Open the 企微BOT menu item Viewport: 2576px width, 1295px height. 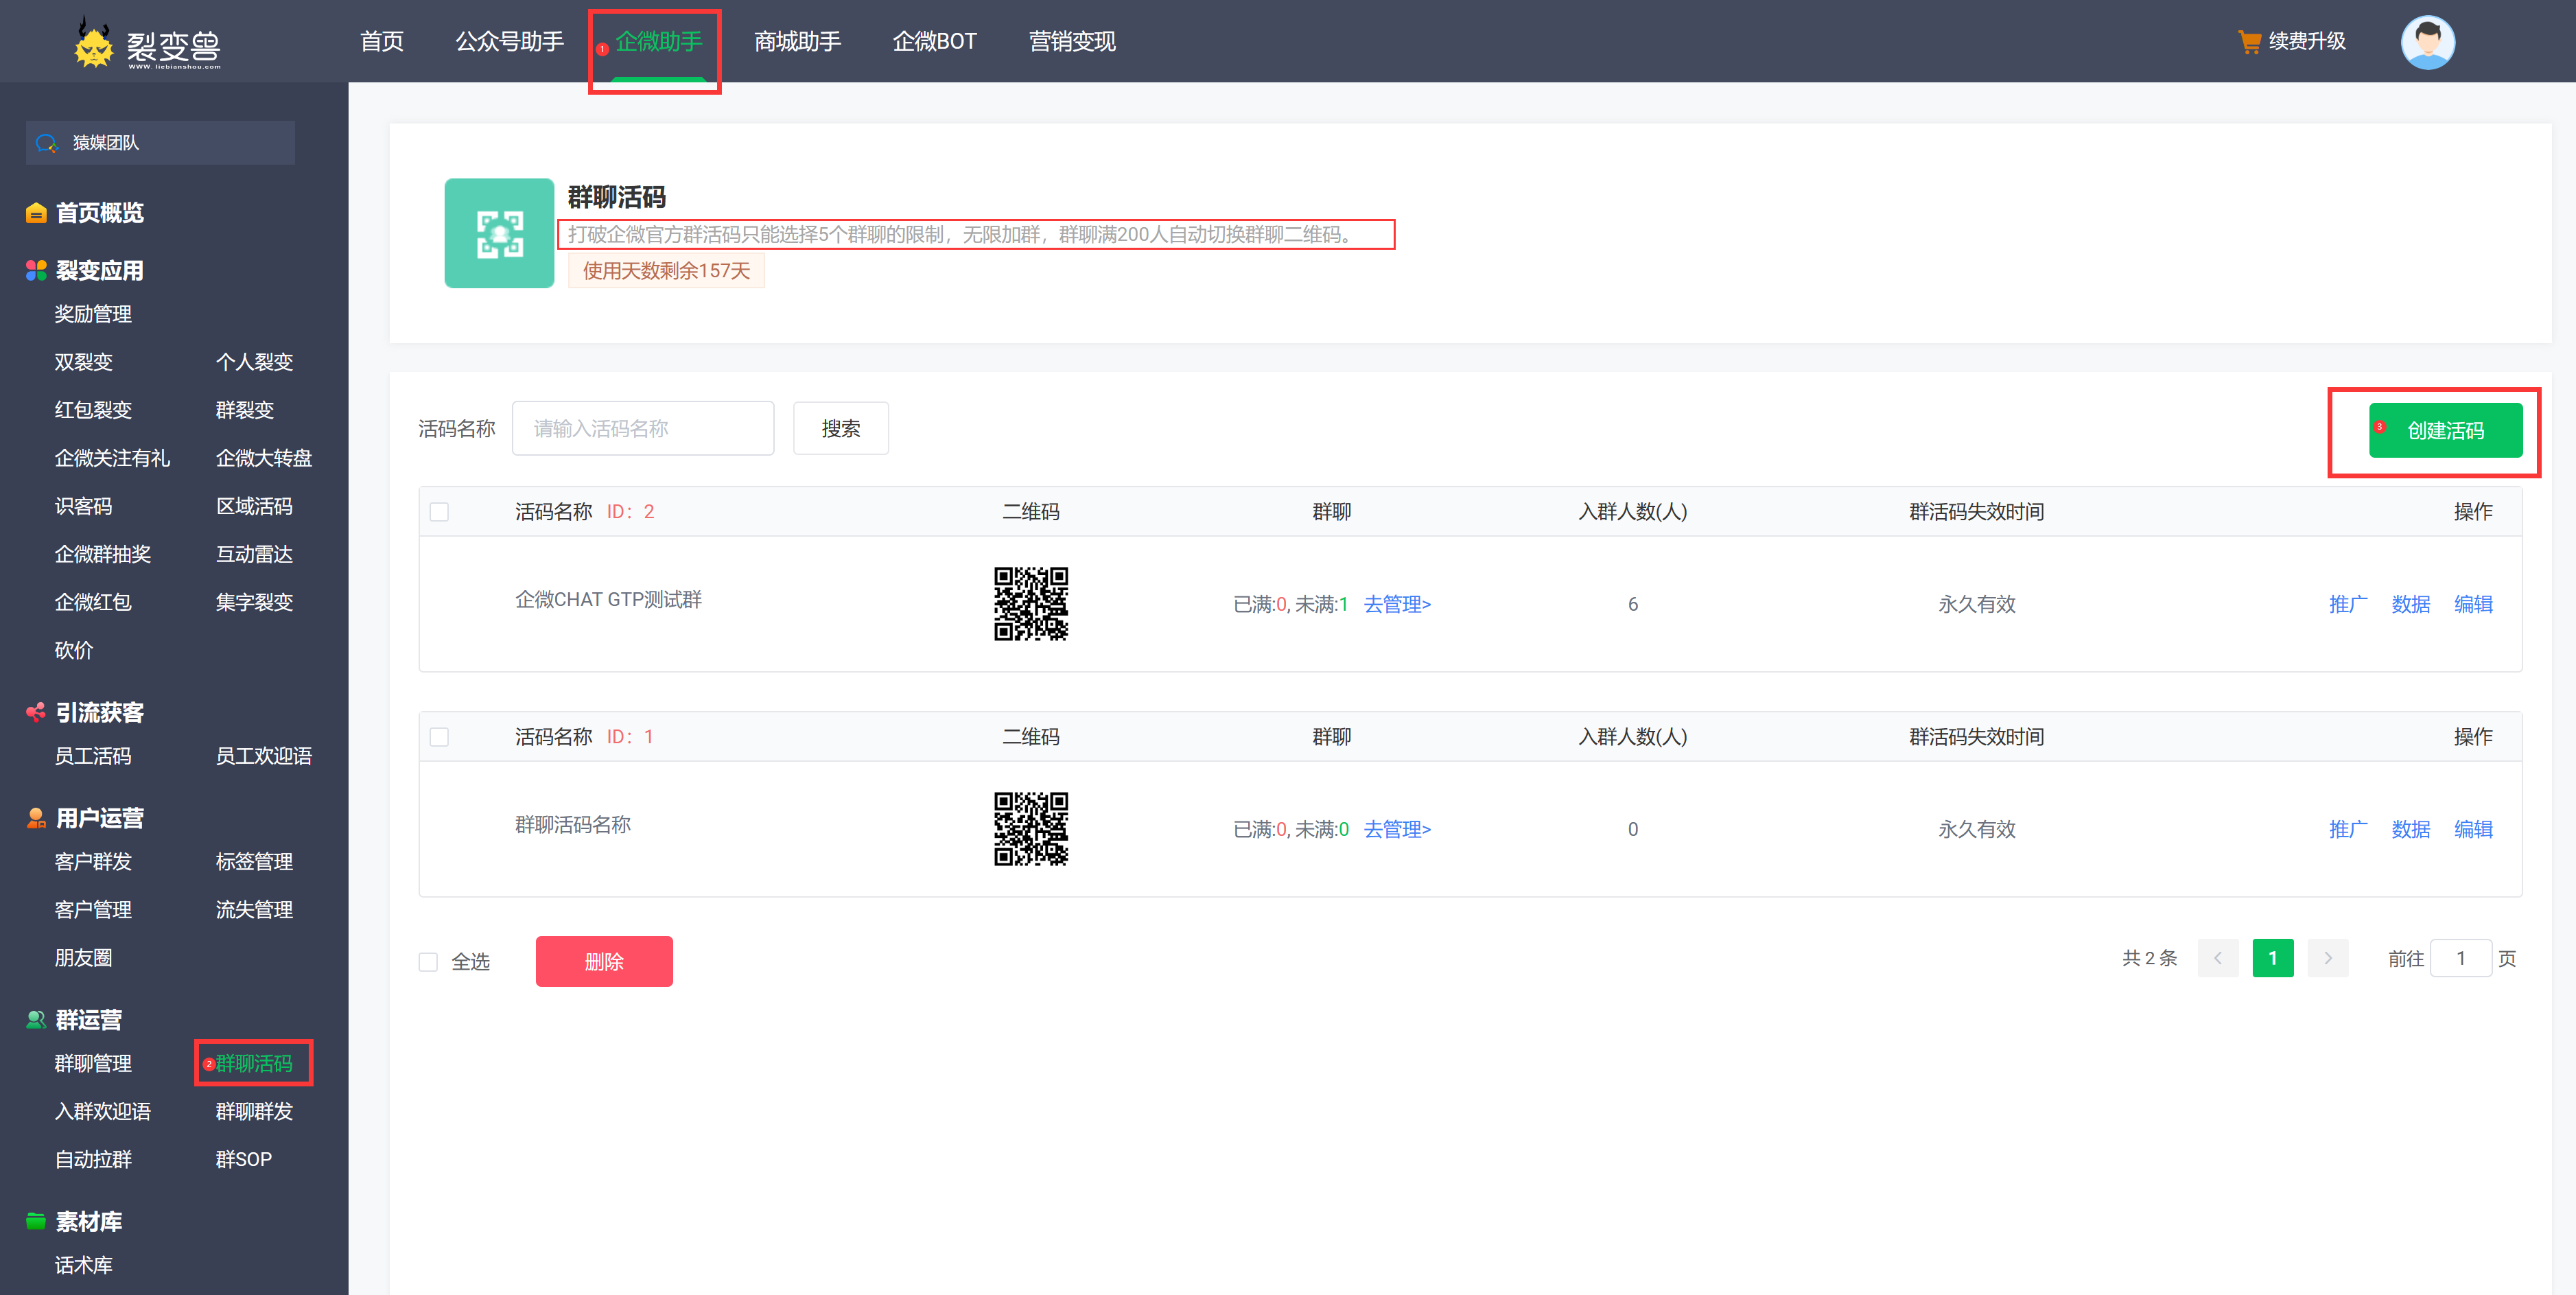point(934,41)
